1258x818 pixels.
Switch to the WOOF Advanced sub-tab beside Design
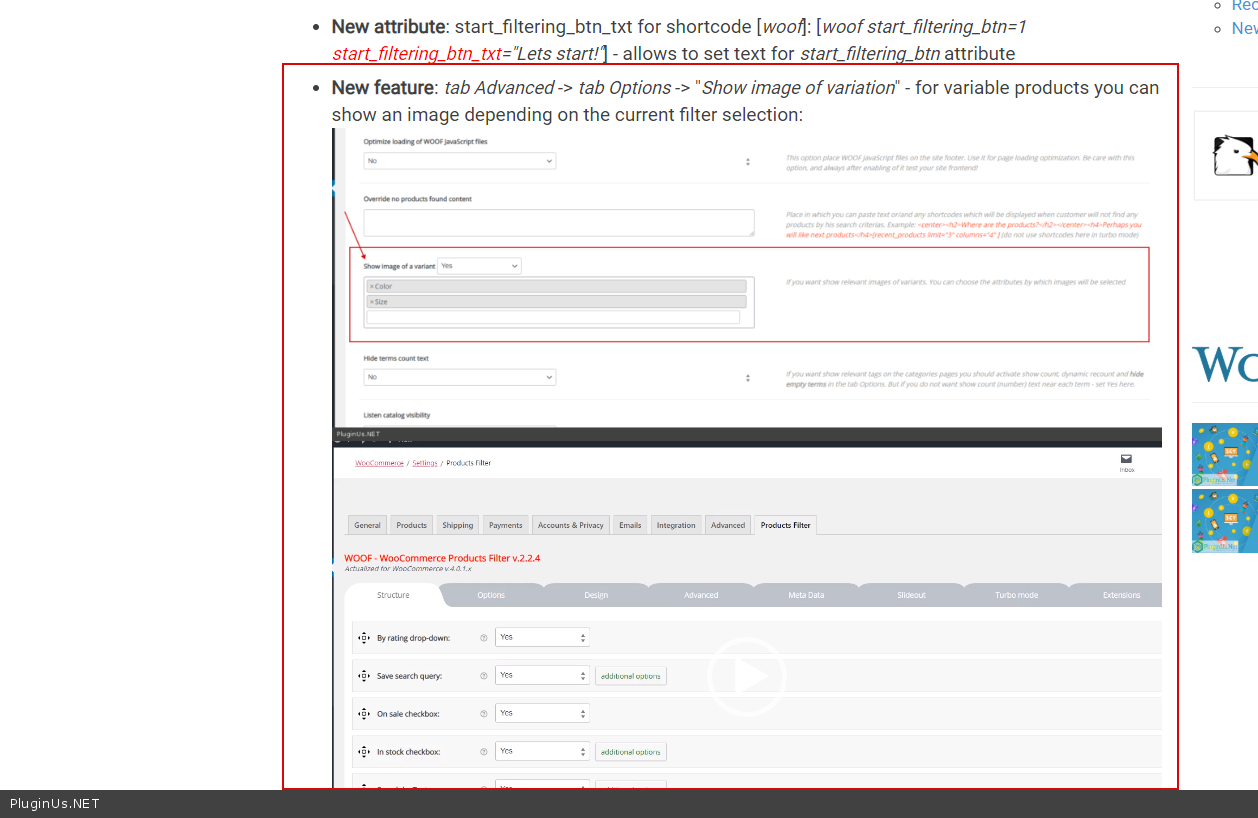coord(701,595)
